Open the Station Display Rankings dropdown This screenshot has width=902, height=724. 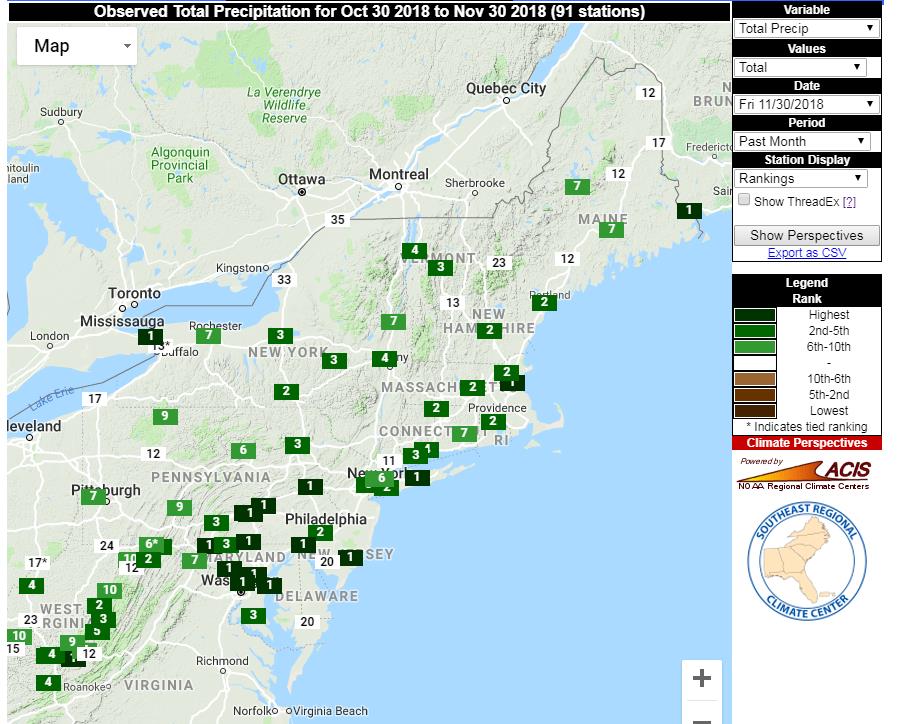pyautogui.click(x=800, y=178)
